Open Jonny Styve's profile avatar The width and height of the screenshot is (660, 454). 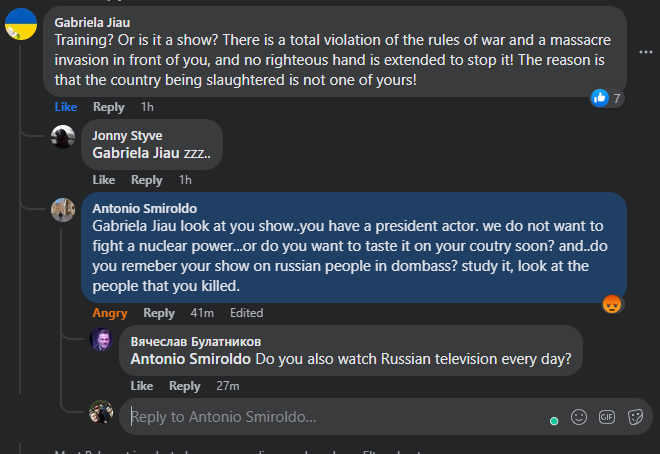point(63,137)
